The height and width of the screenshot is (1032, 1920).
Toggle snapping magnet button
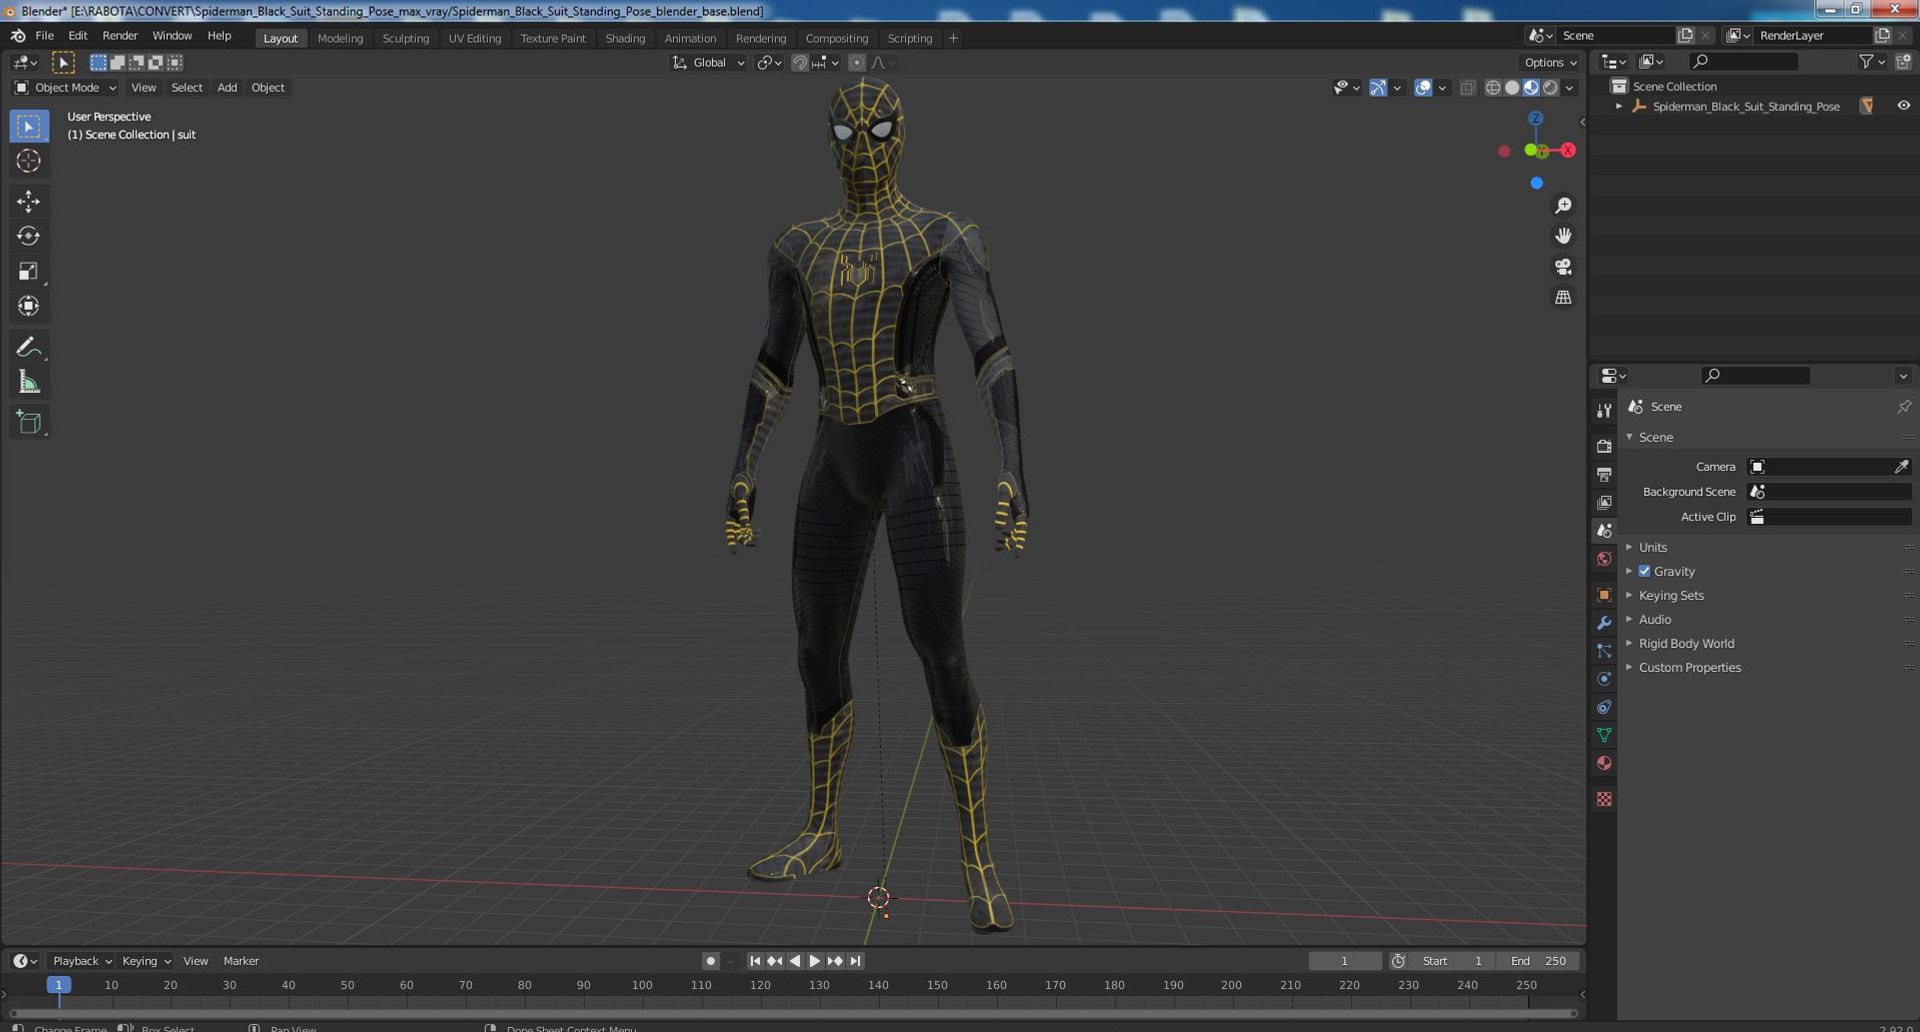click(x=799, y=63)
